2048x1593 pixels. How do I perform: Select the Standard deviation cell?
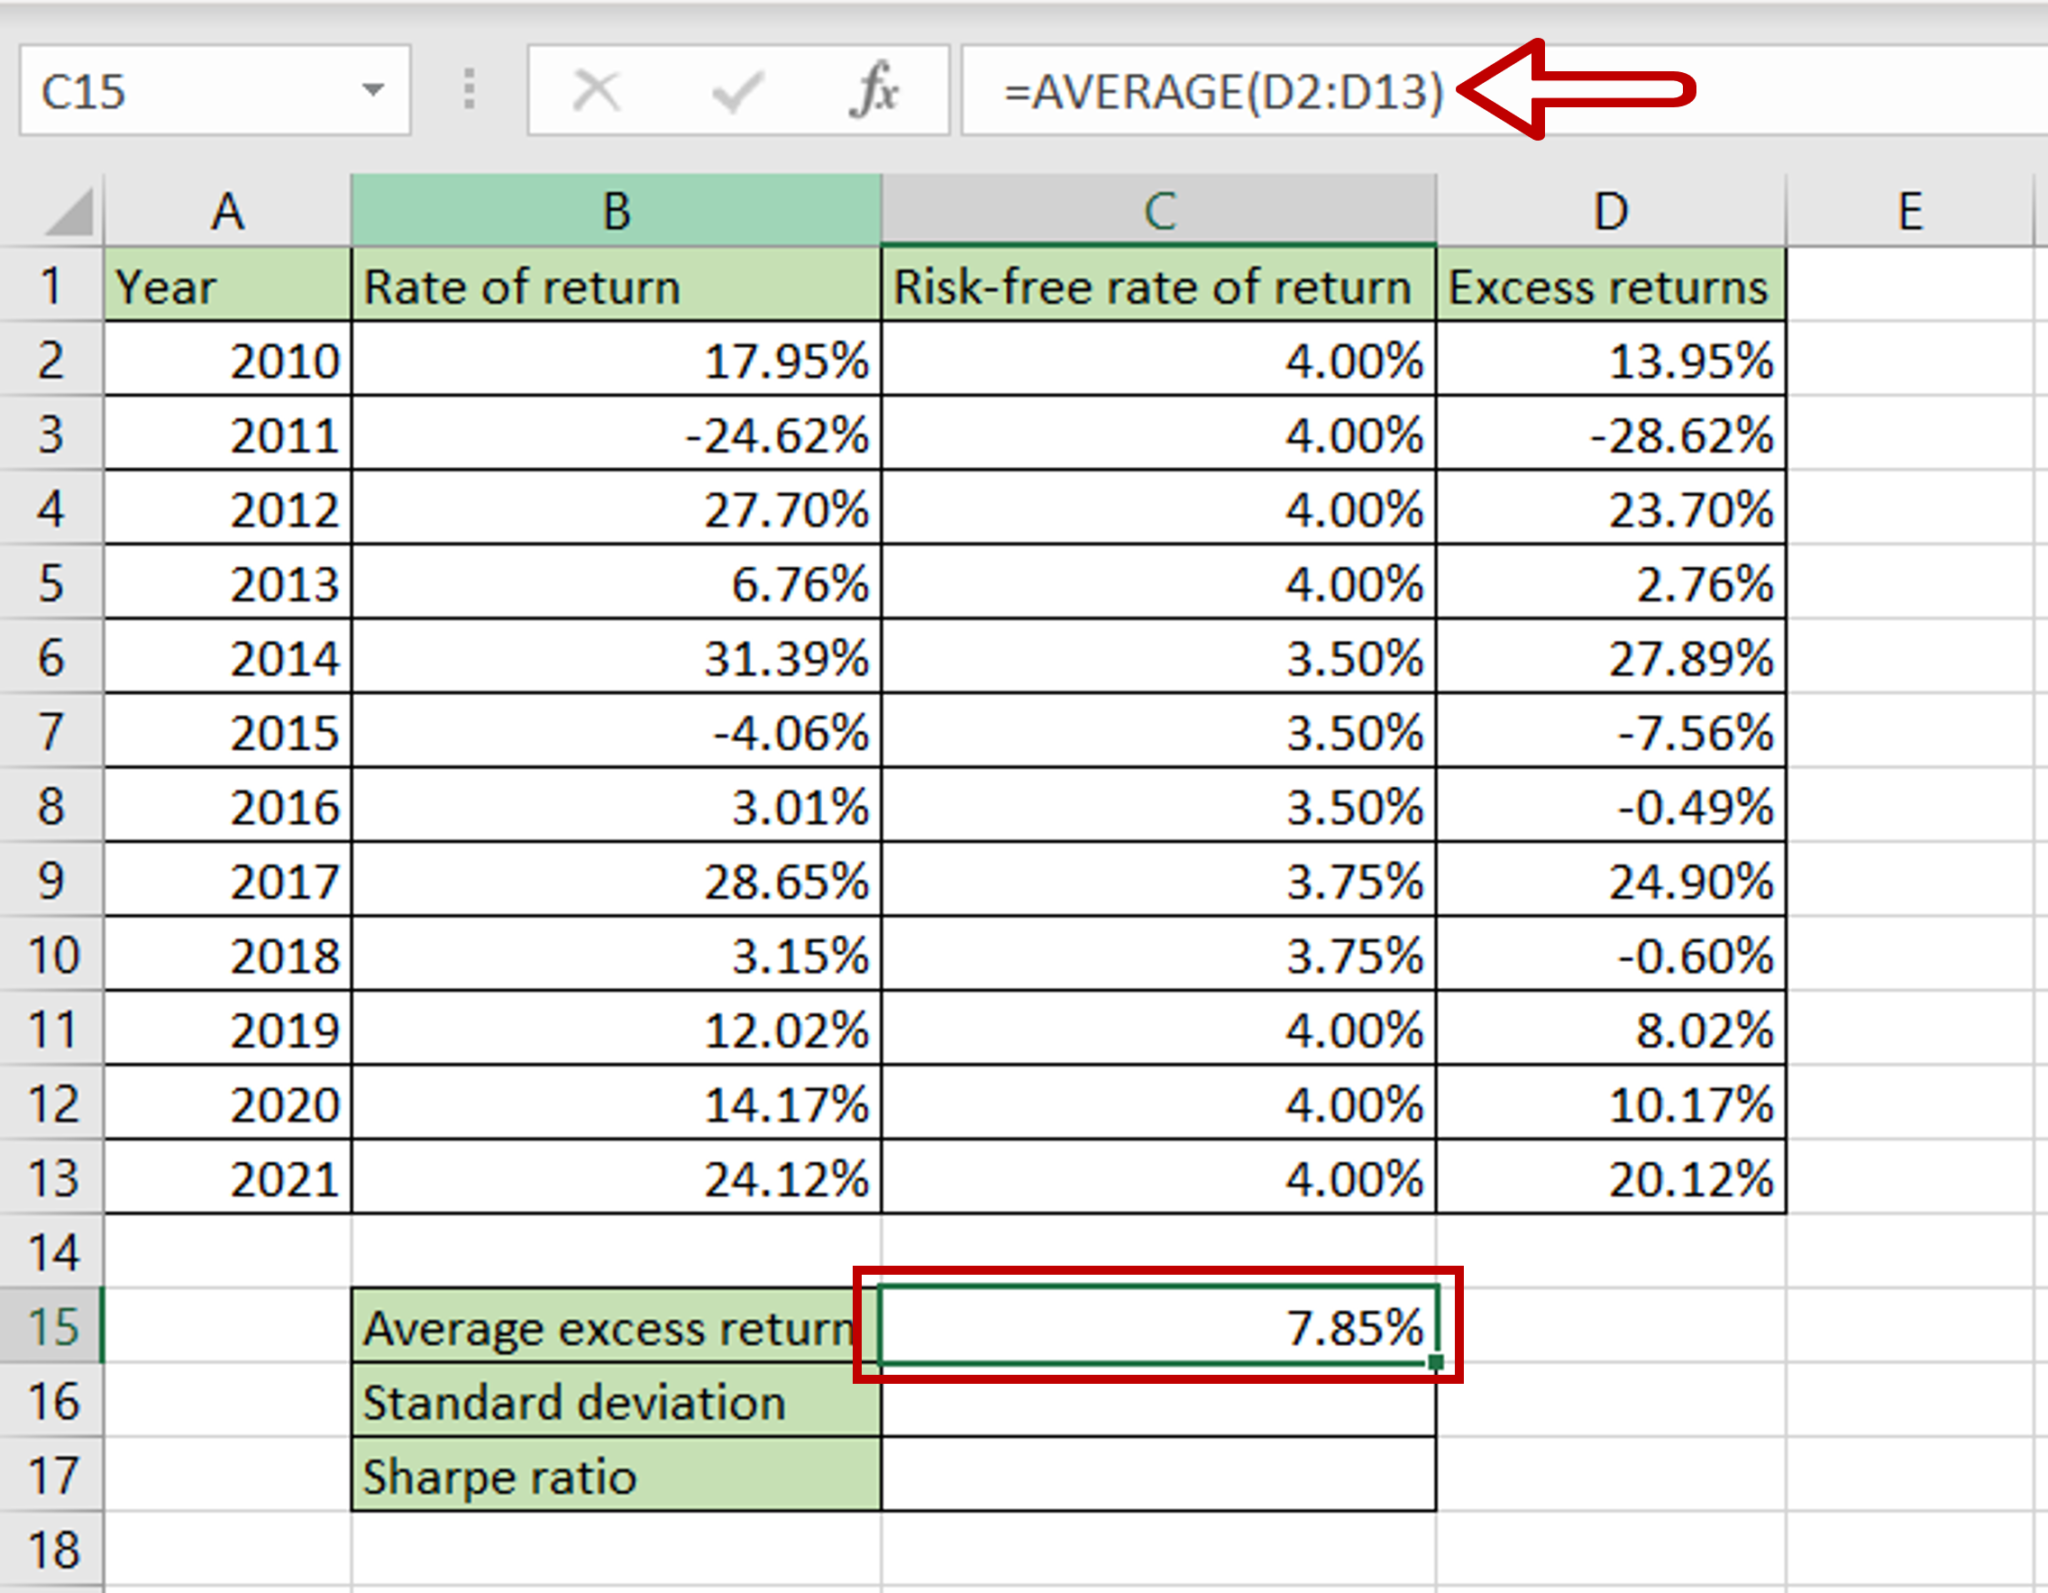coord(615,1403)
